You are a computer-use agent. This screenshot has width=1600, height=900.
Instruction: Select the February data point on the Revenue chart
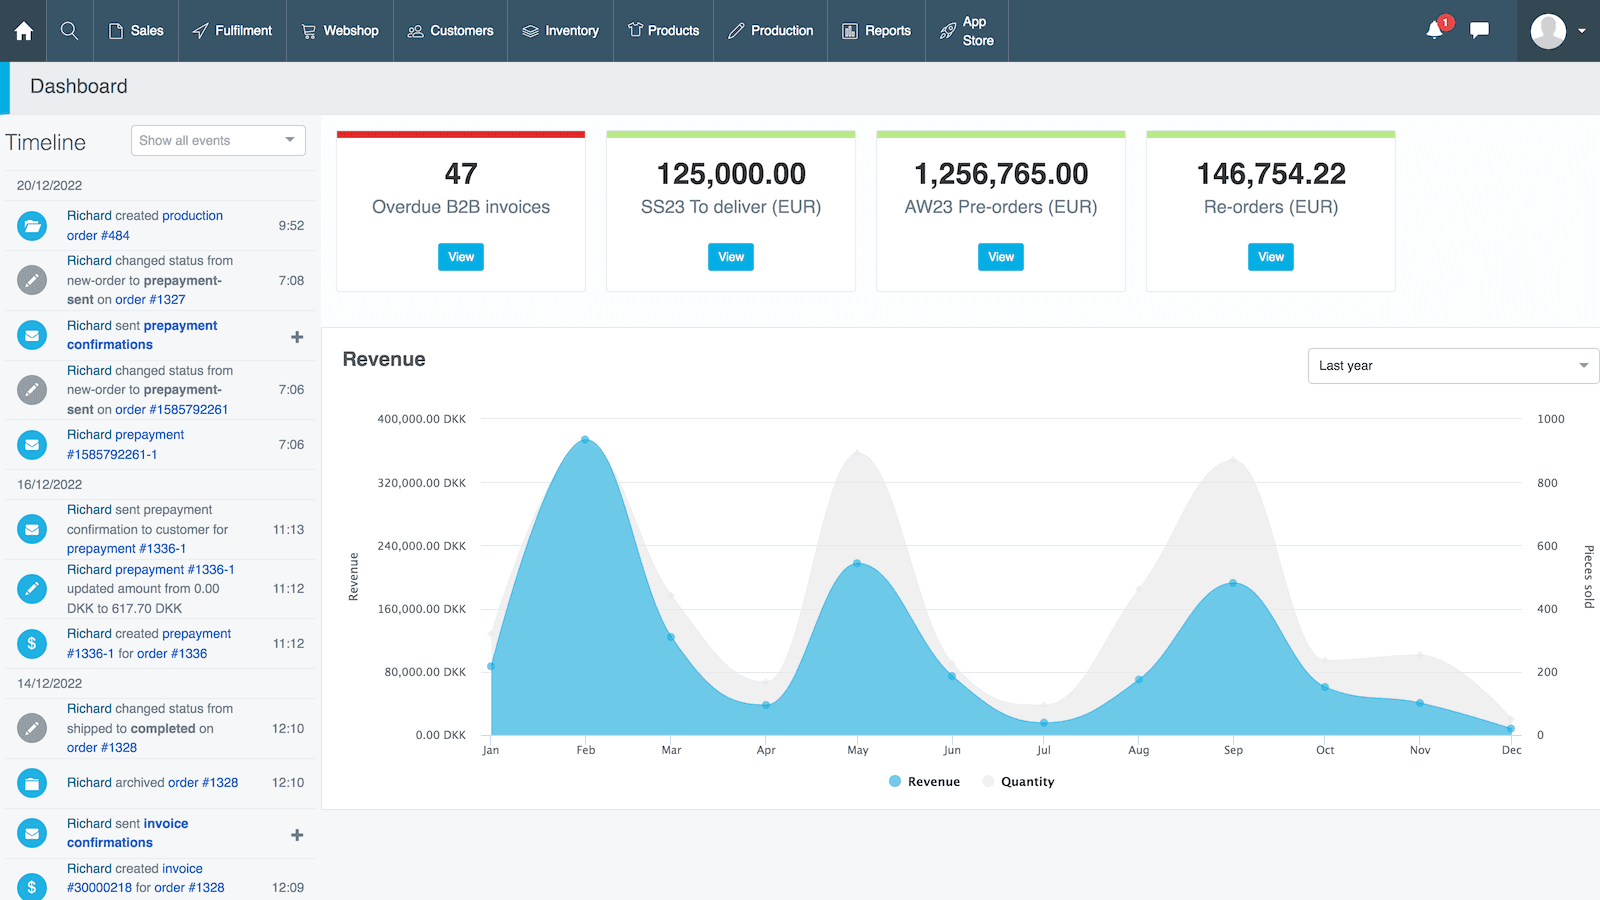(x=585, y=438)
